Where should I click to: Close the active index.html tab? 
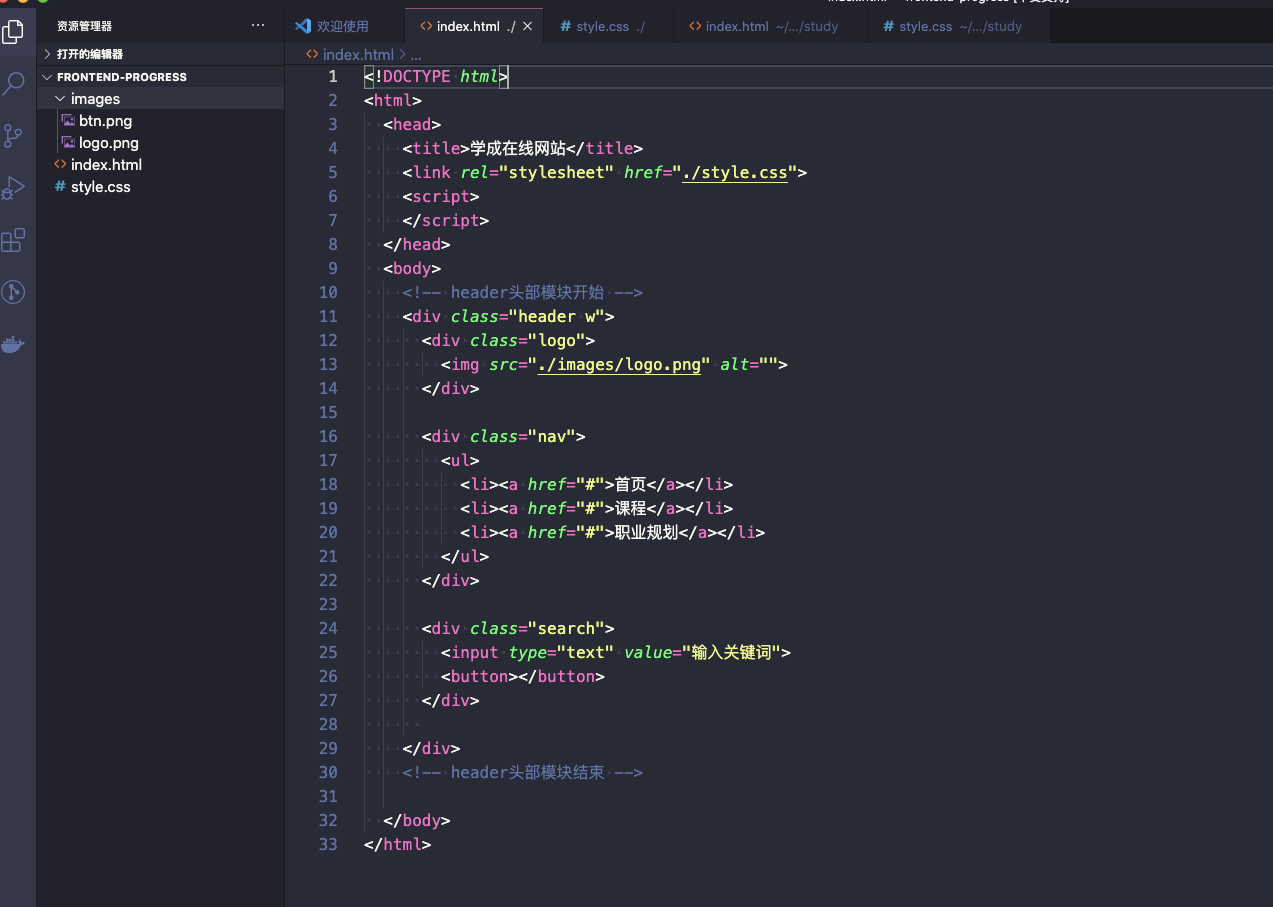528,26
